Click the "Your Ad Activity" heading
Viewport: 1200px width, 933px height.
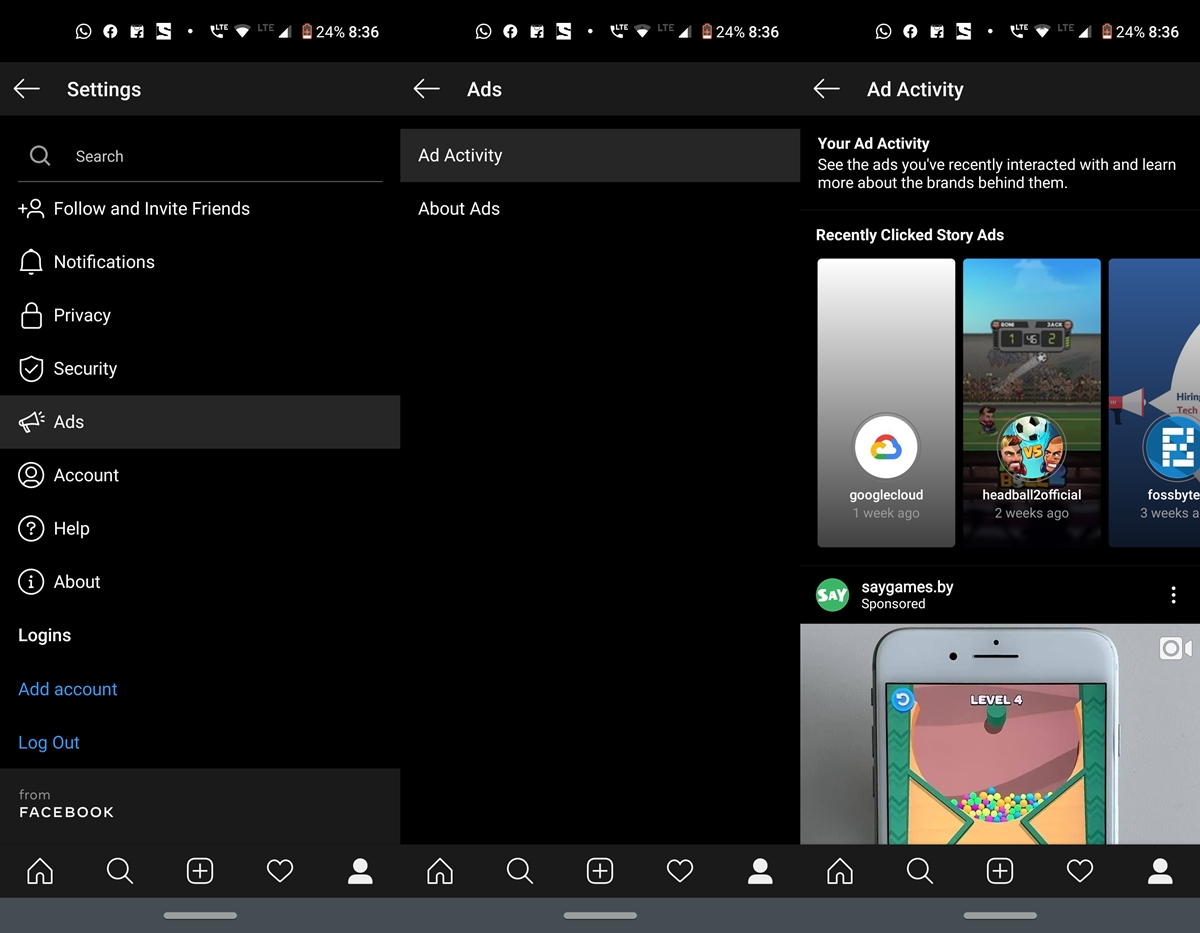coord(874,144)
